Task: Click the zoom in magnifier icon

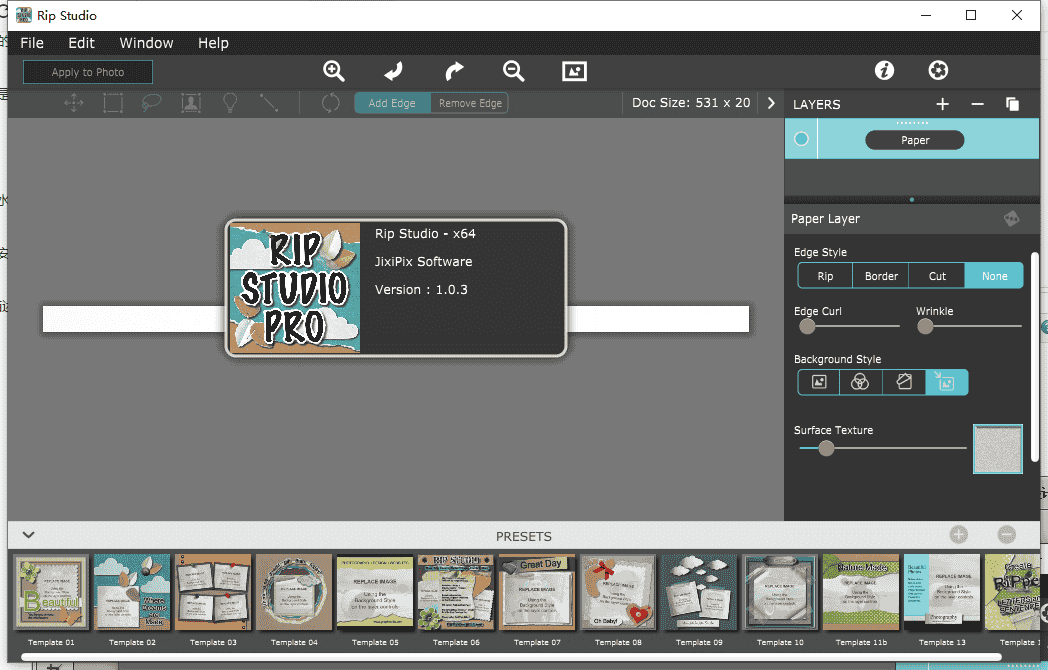Action: [x=334, y=71]
